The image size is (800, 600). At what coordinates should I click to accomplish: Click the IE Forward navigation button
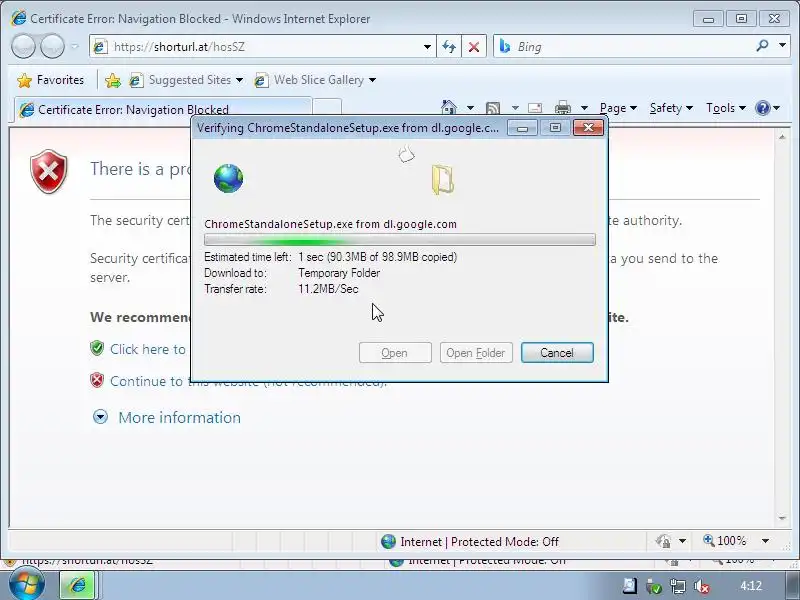[52, 47]
